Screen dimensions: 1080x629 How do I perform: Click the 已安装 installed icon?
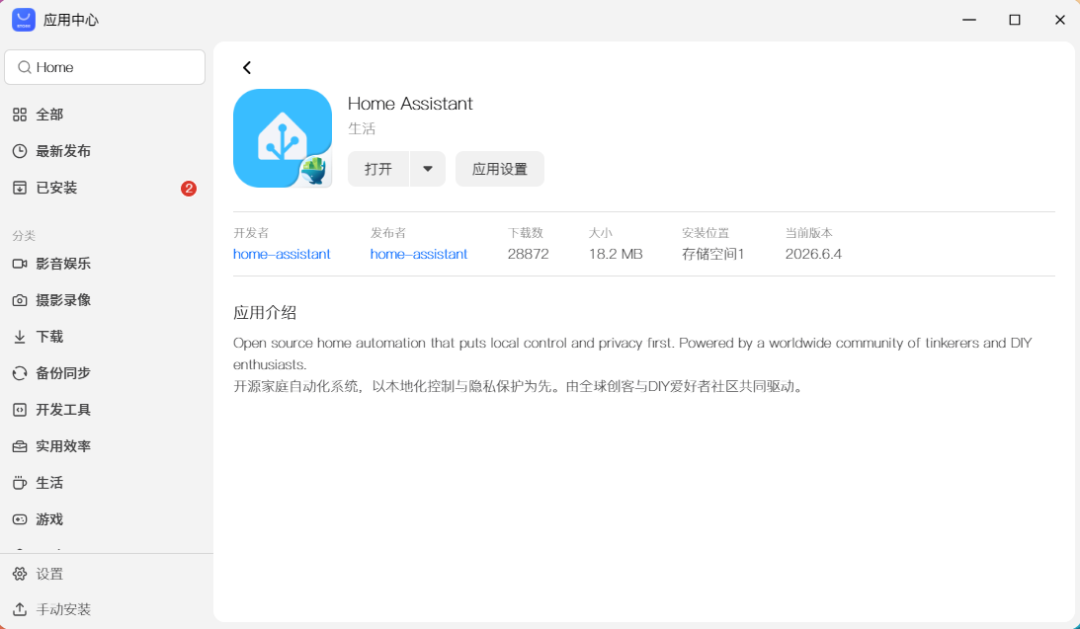point(20,187)
